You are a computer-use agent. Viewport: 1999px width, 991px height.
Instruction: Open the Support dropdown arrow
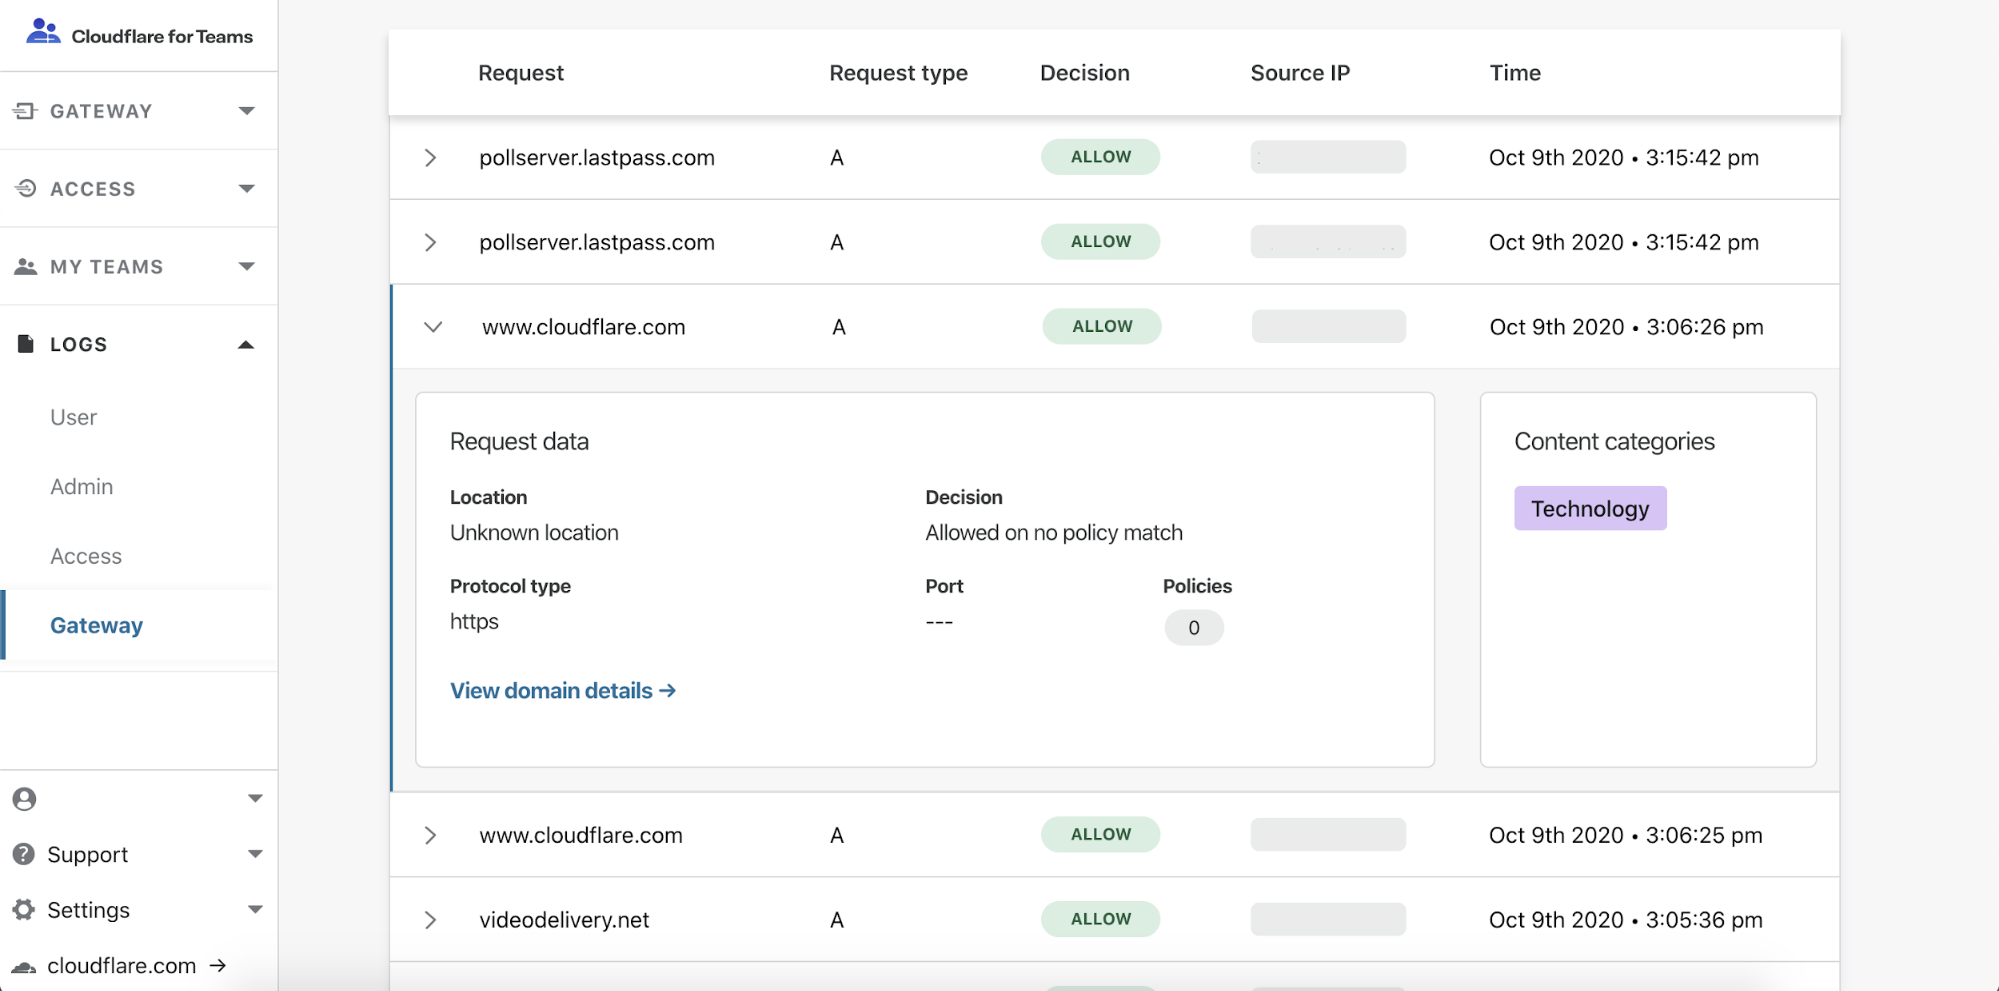255,854
